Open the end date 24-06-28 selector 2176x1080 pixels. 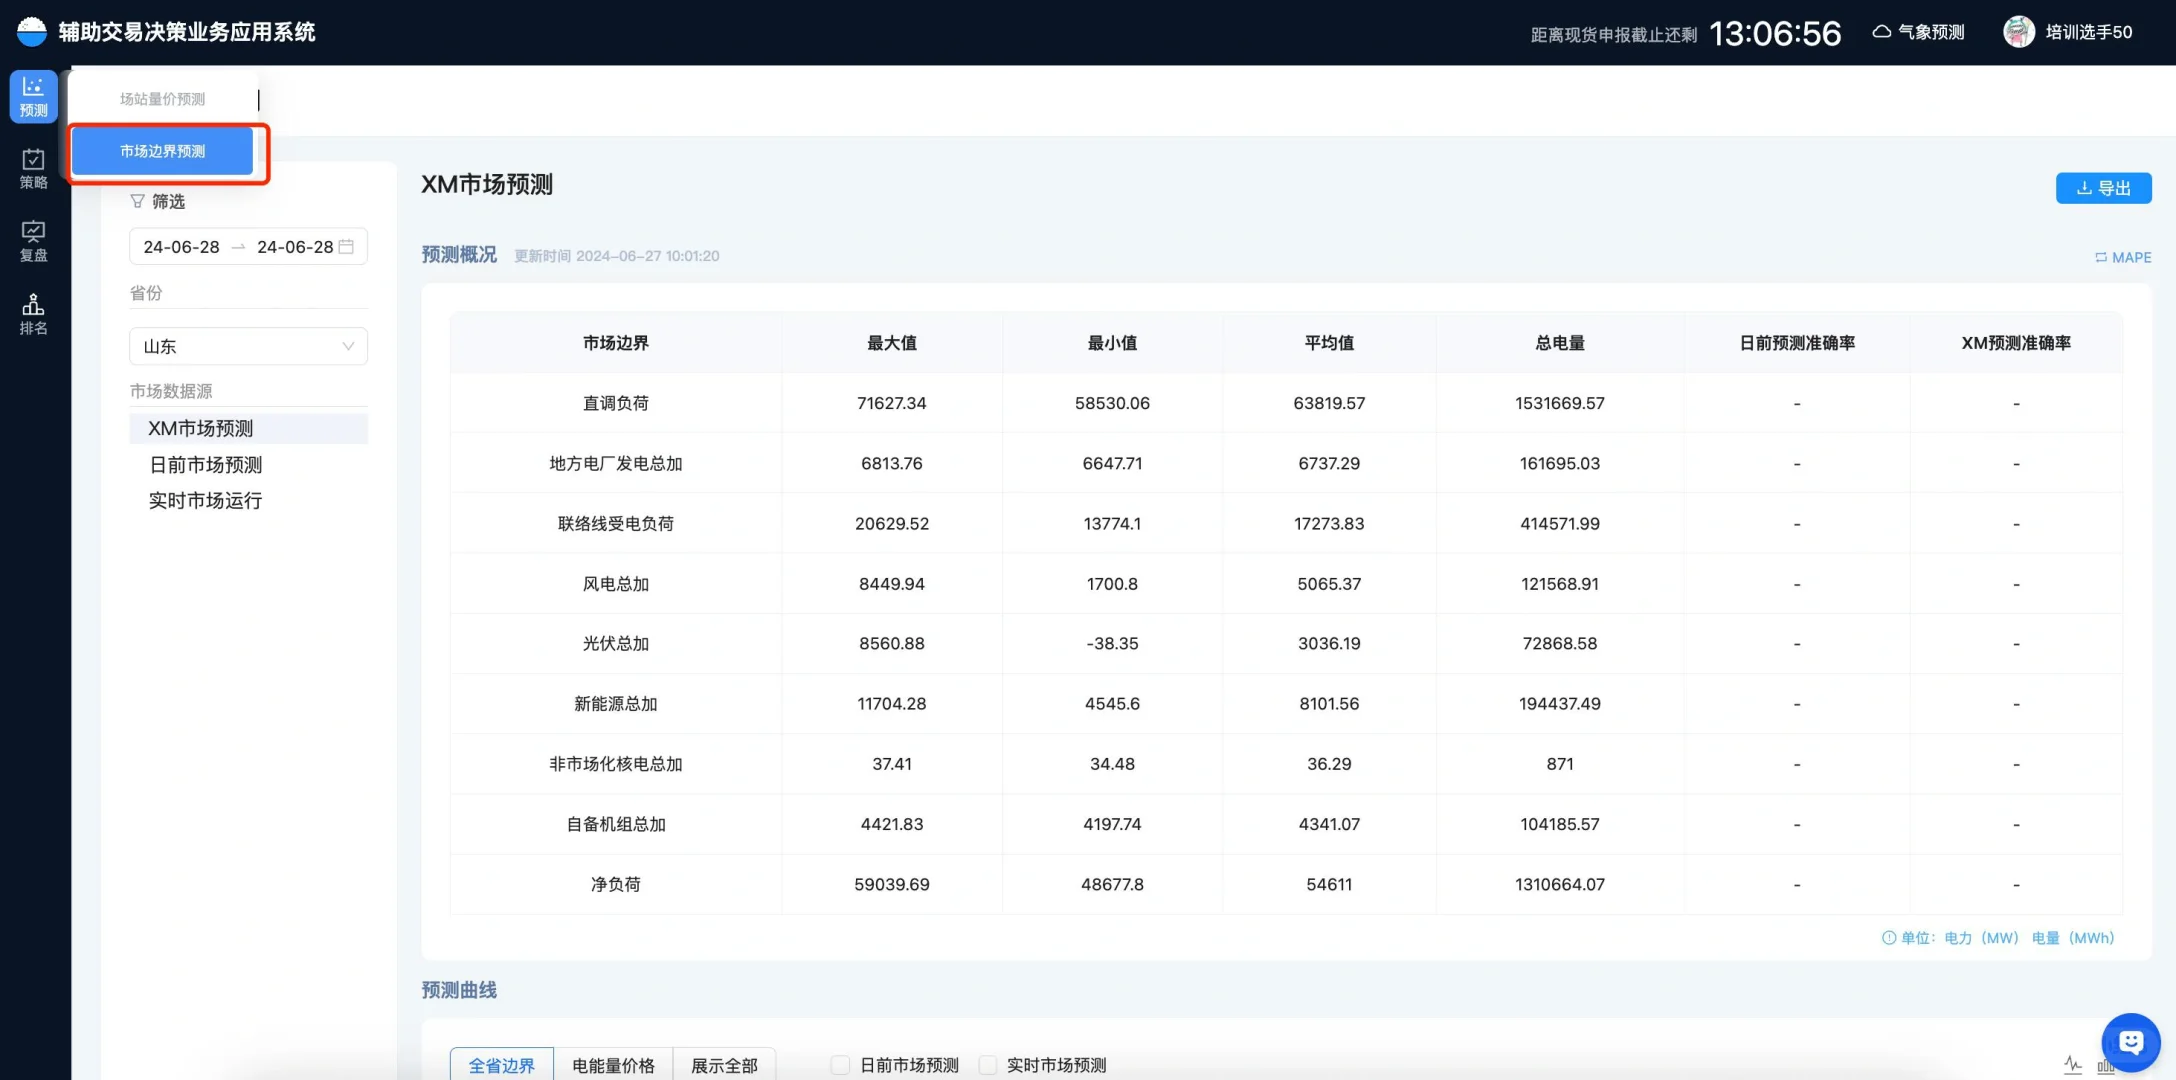click(296, 246)
